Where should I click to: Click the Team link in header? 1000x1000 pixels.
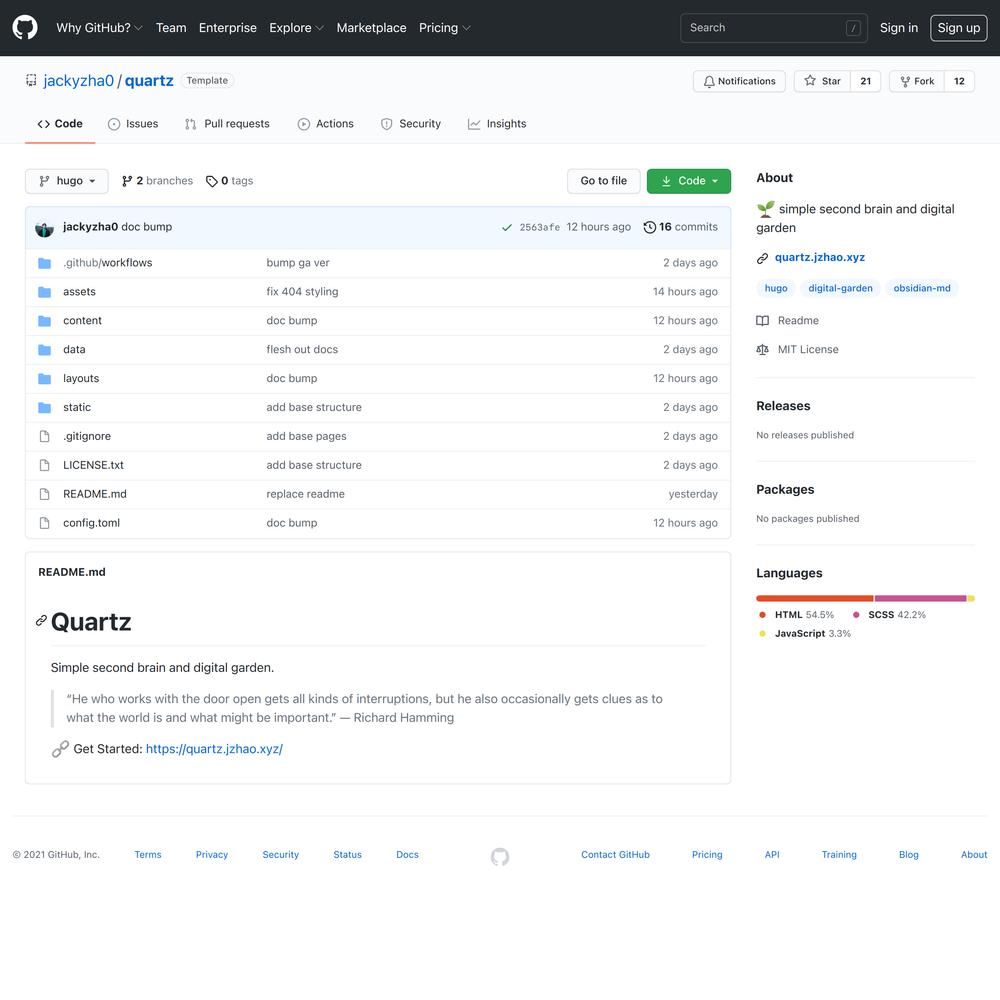click(171, 27)
